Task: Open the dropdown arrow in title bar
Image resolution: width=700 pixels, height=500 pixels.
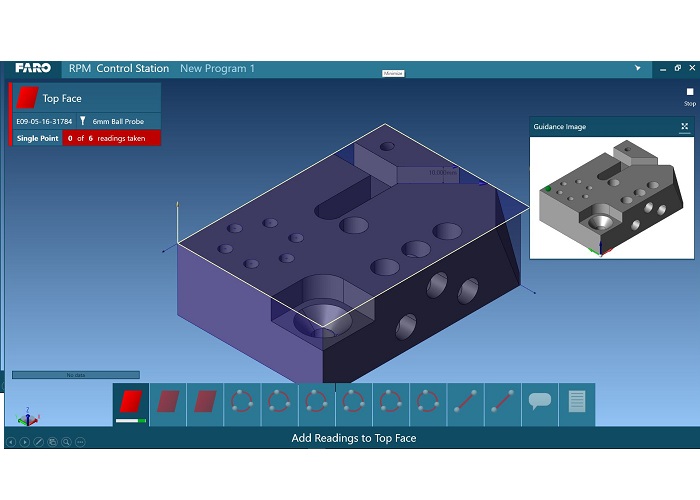Action: tap(638, 68)
